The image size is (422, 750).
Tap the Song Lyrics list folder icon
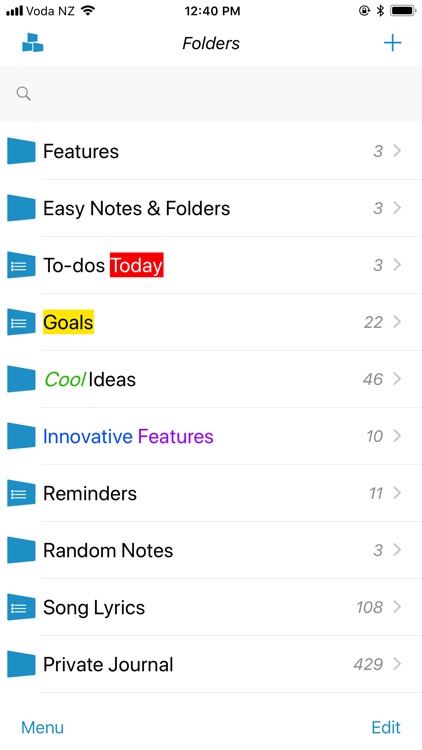click(x=21, y=607)
